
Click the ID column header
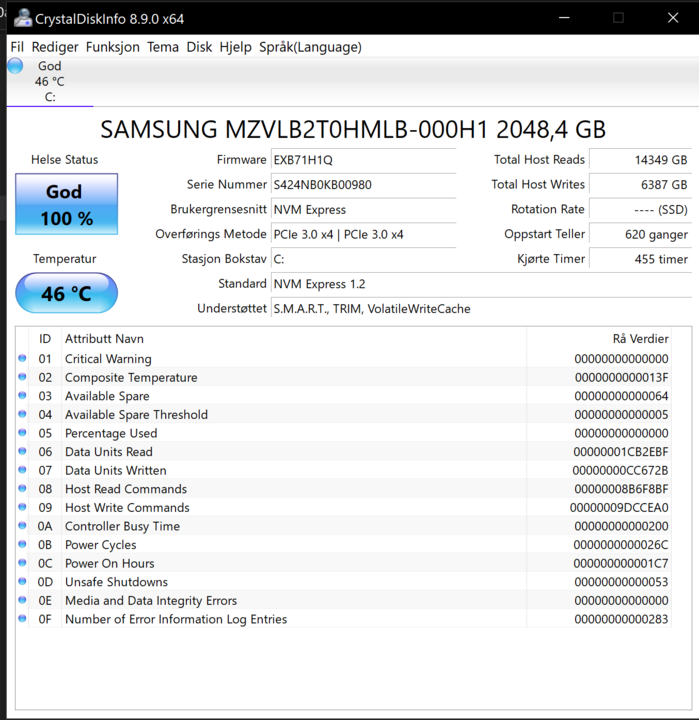click(45, 338)
